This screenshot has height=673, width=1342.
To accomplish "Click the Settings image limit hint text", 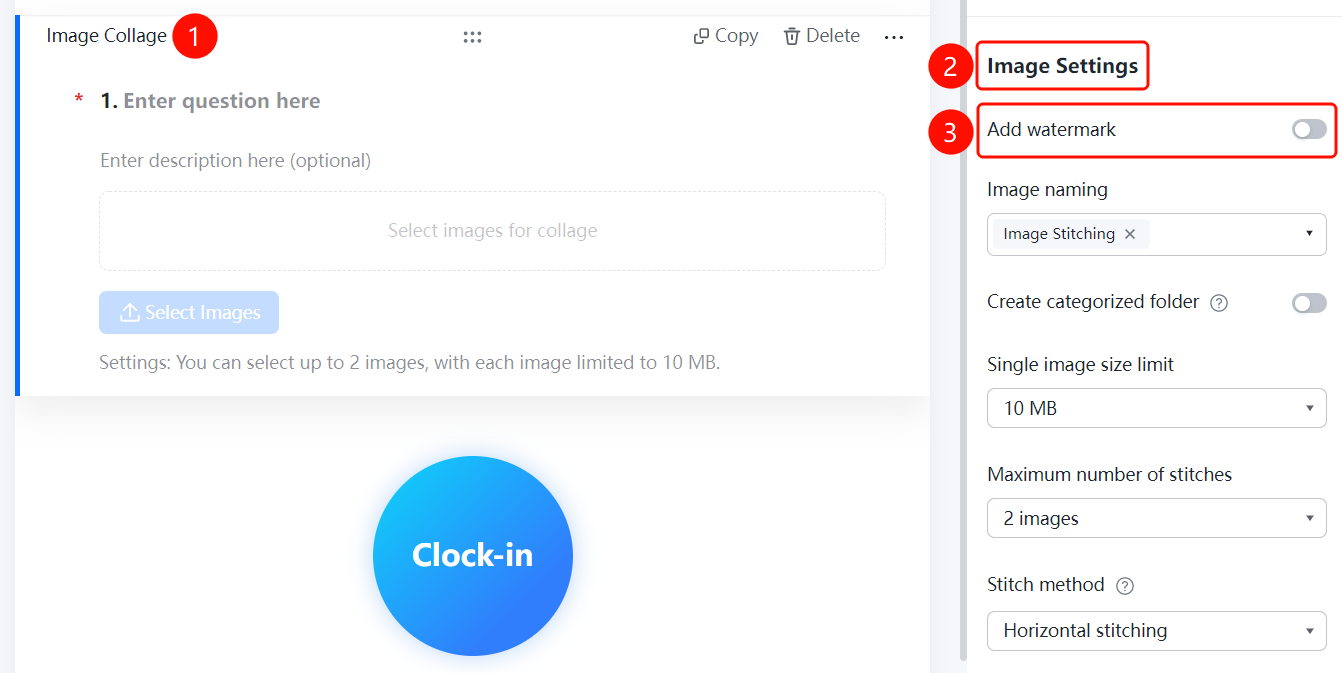I will tap(410, 362).
